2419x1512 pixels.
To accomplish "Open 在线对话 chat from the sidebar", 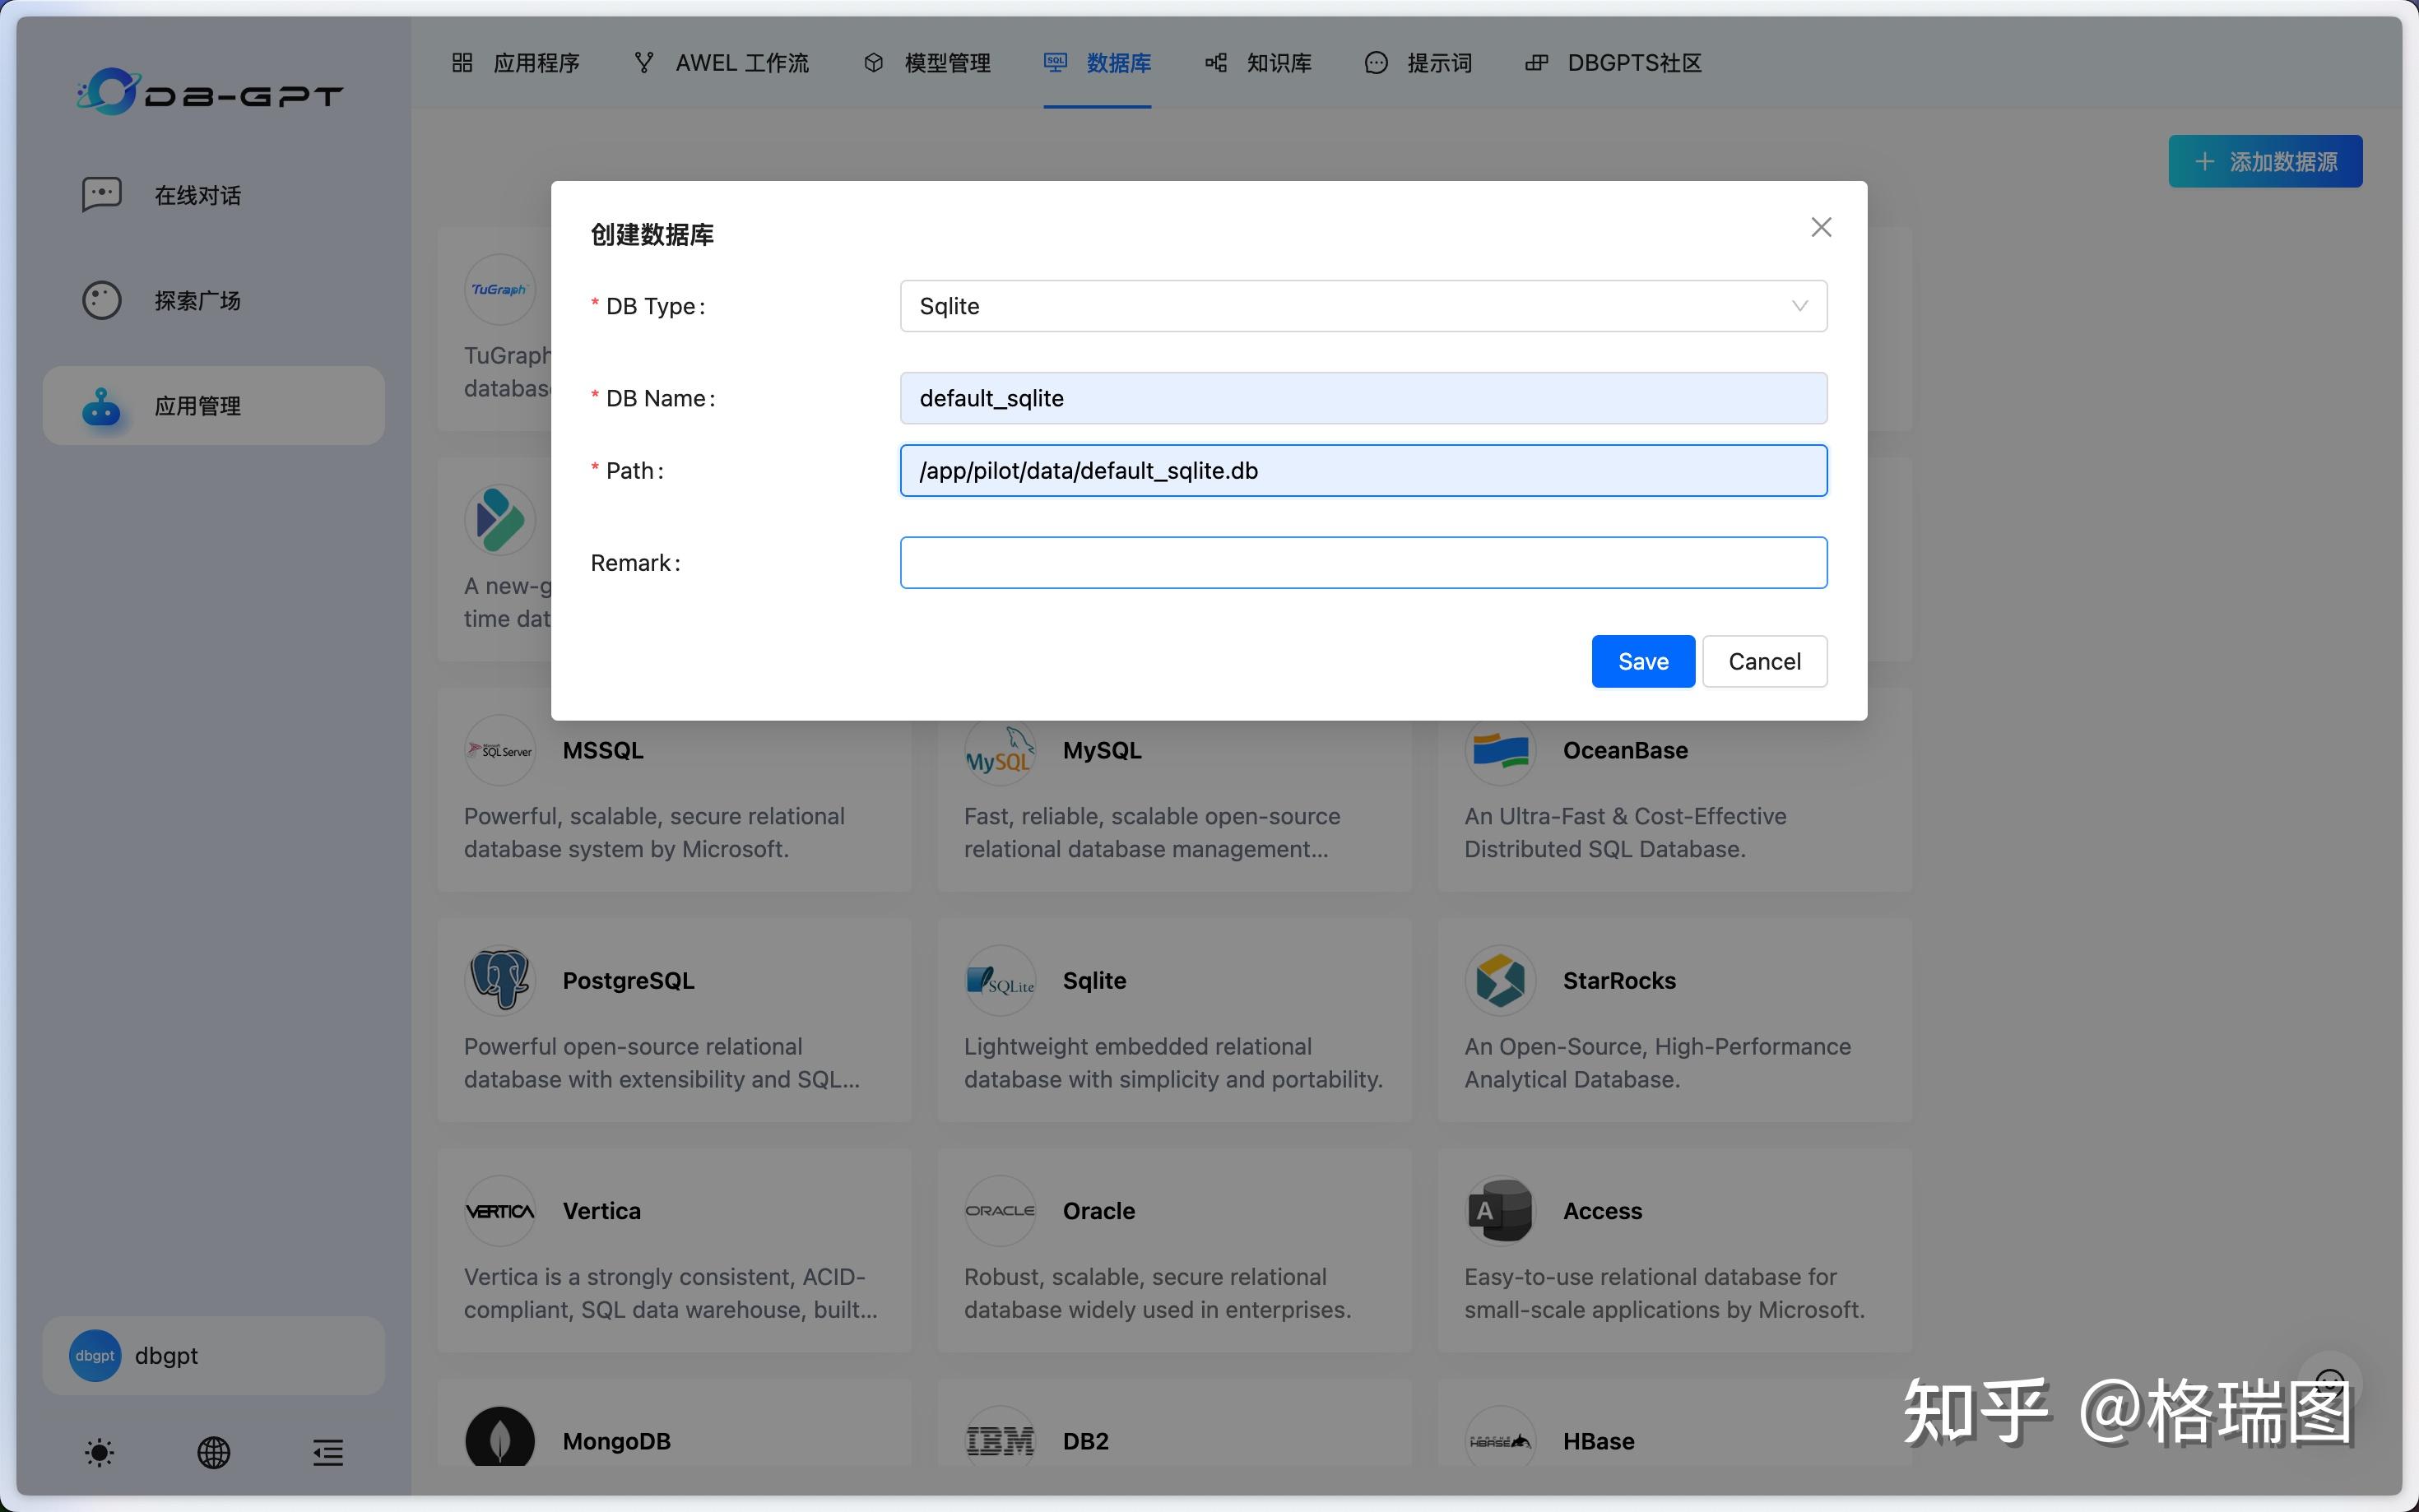I will 197,195.
